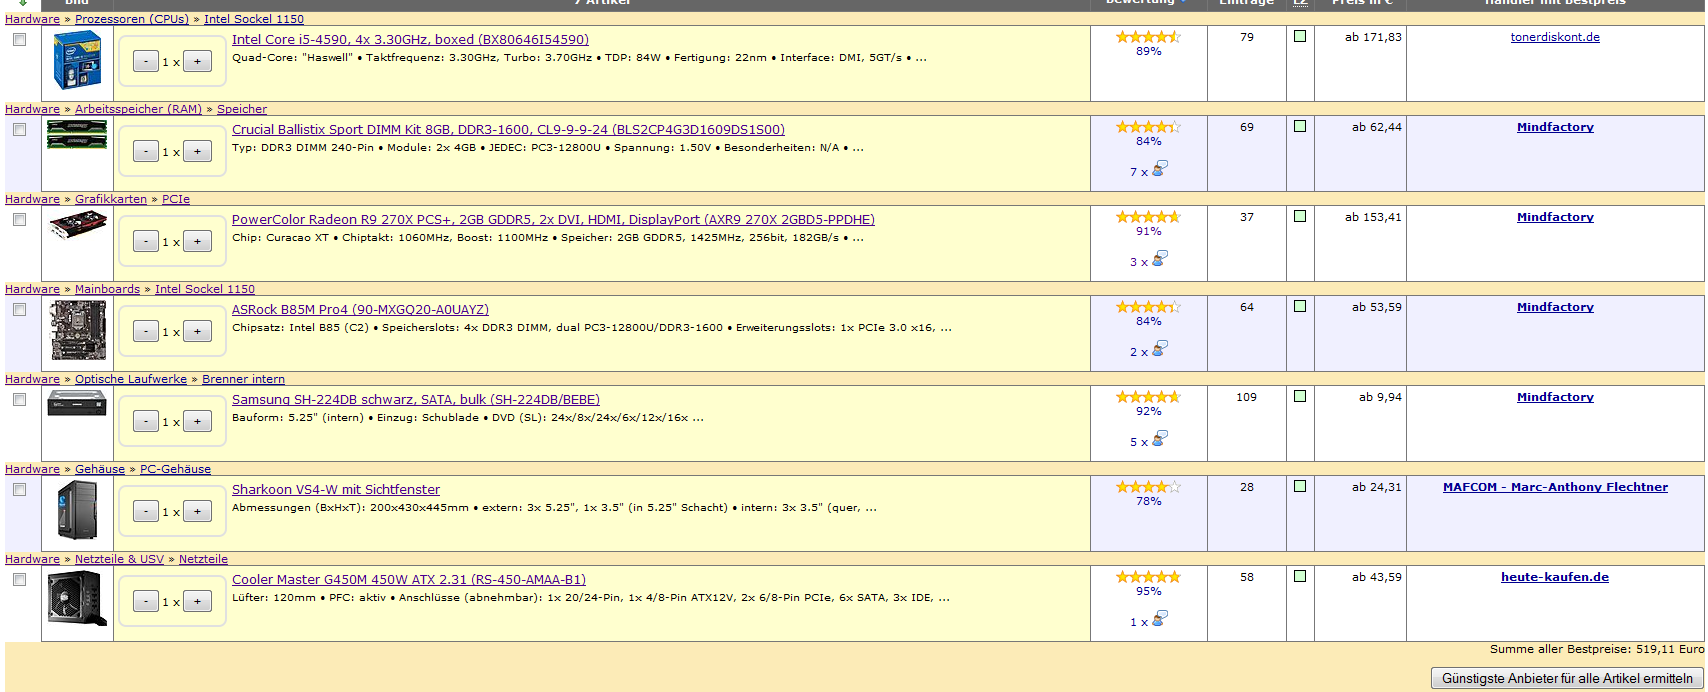The image size is (1708, 692).
Task: Decrease quantity of Cooler Master G450M
Action: [146, 602]
